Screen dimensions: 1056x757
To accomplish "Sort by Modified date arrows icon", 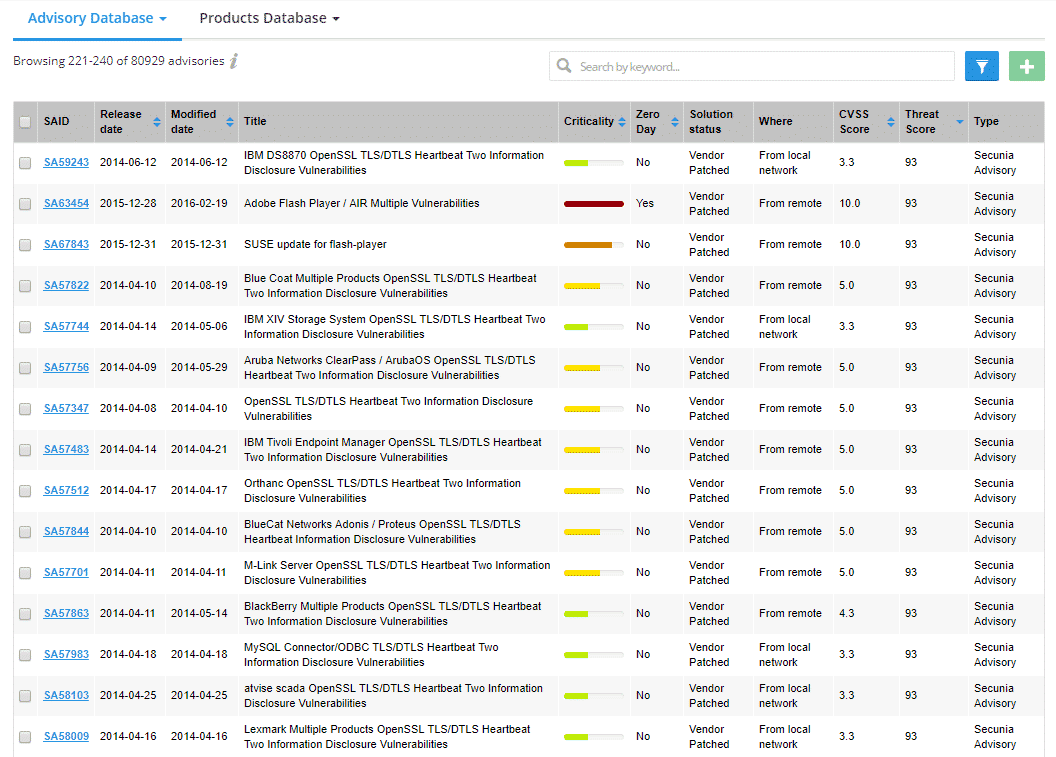I will tap(228, 122).
